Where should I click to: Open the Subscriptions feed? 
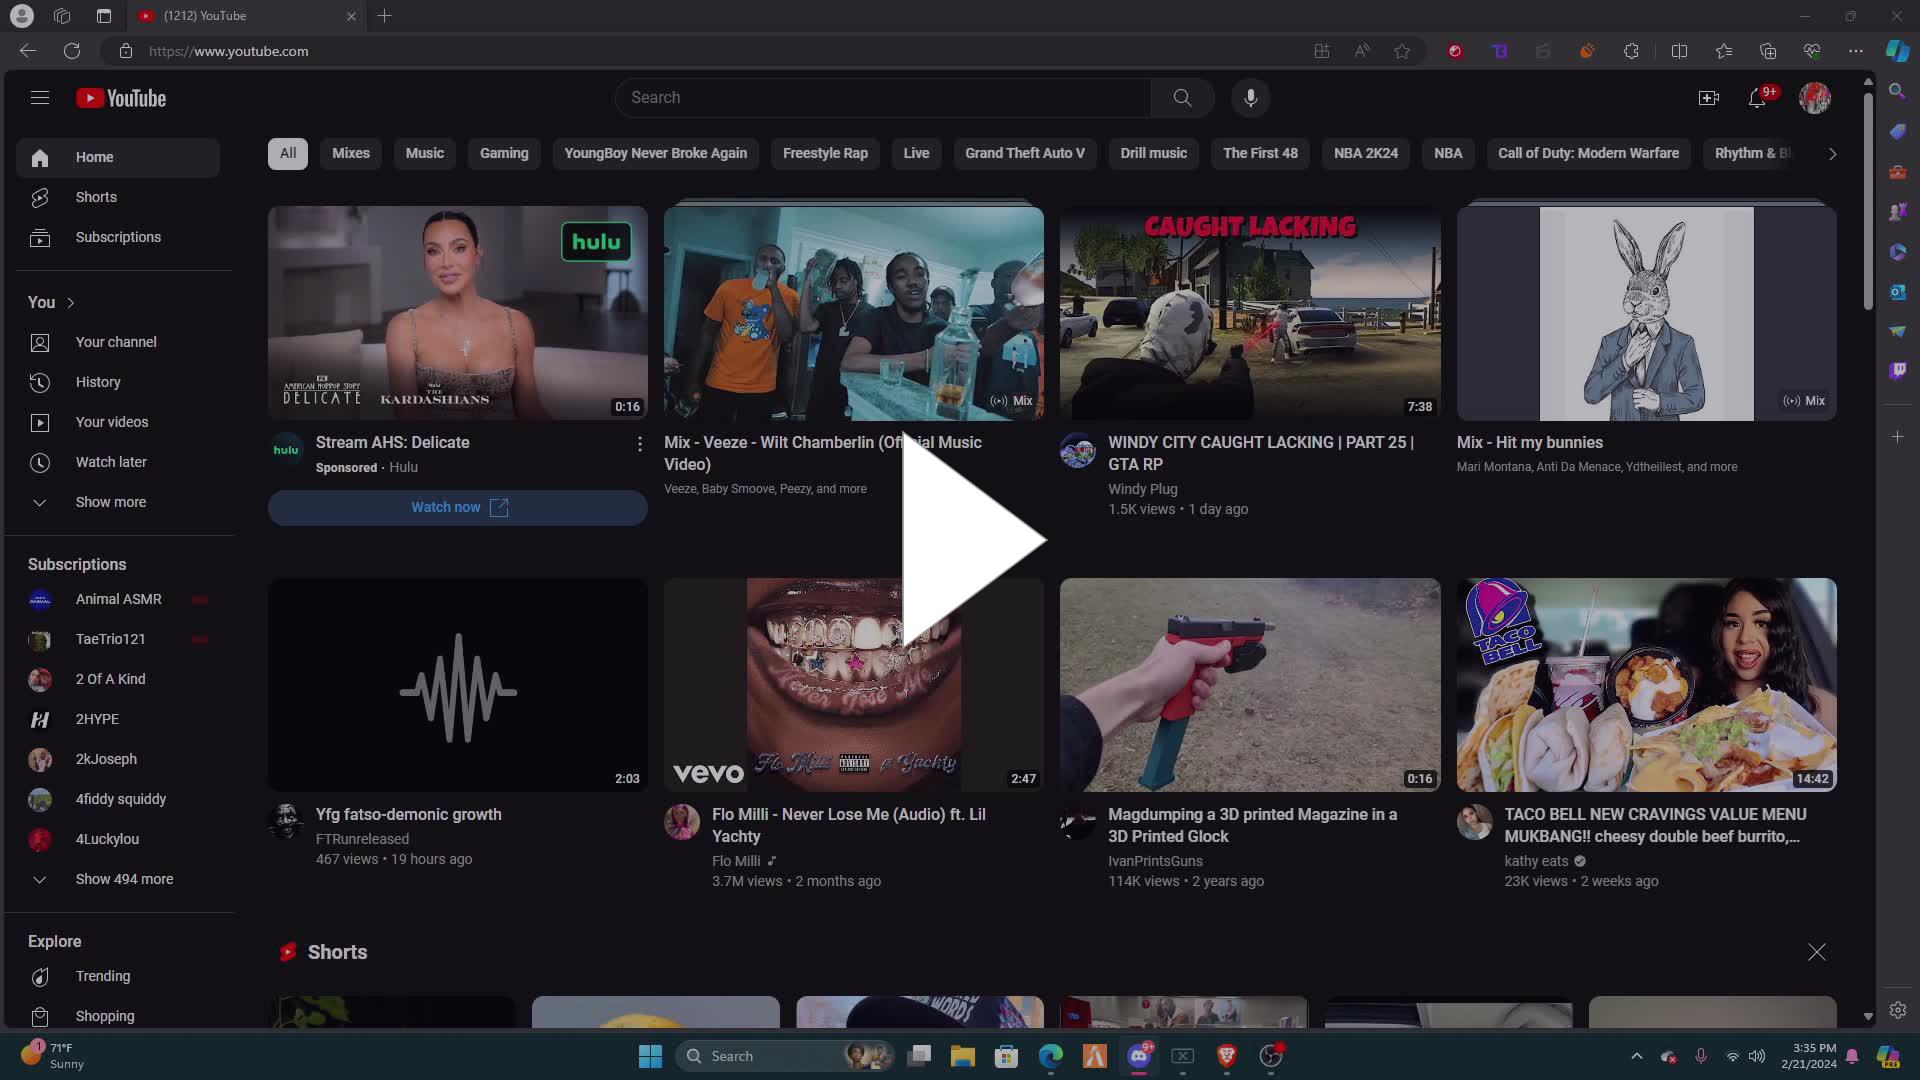[x=119, y=237]
